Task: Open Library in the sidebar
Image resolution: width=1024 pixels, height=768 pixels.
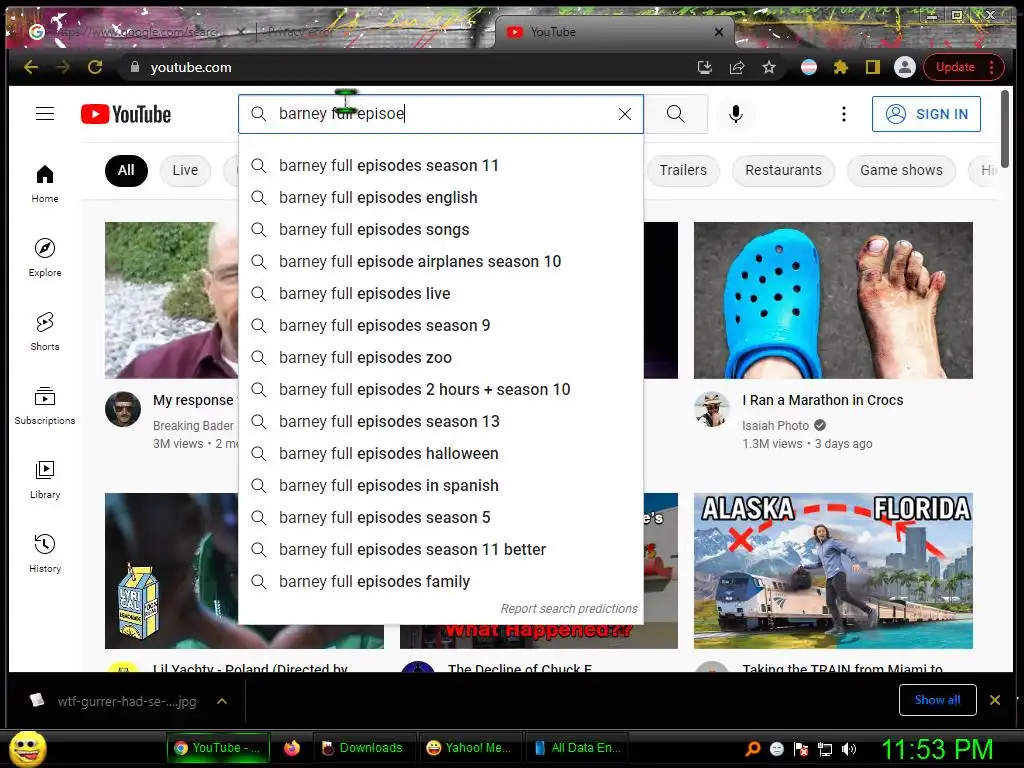Action: pyautogui.click(x=44, y=479)
